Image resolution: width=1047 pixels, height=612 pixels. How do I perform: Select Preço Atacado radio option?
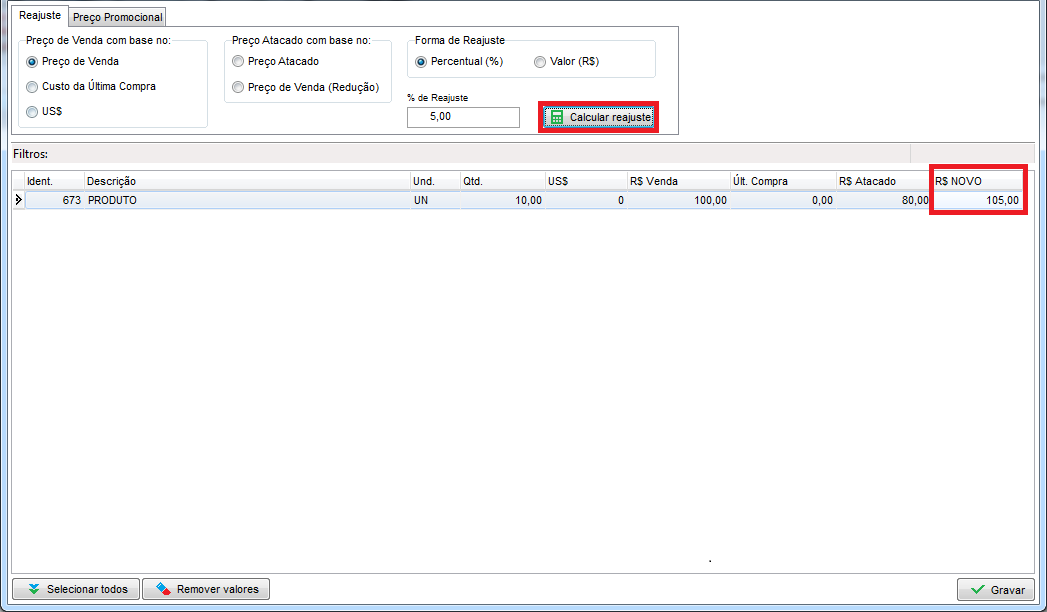pyautogui.click(x=238, y=61)
